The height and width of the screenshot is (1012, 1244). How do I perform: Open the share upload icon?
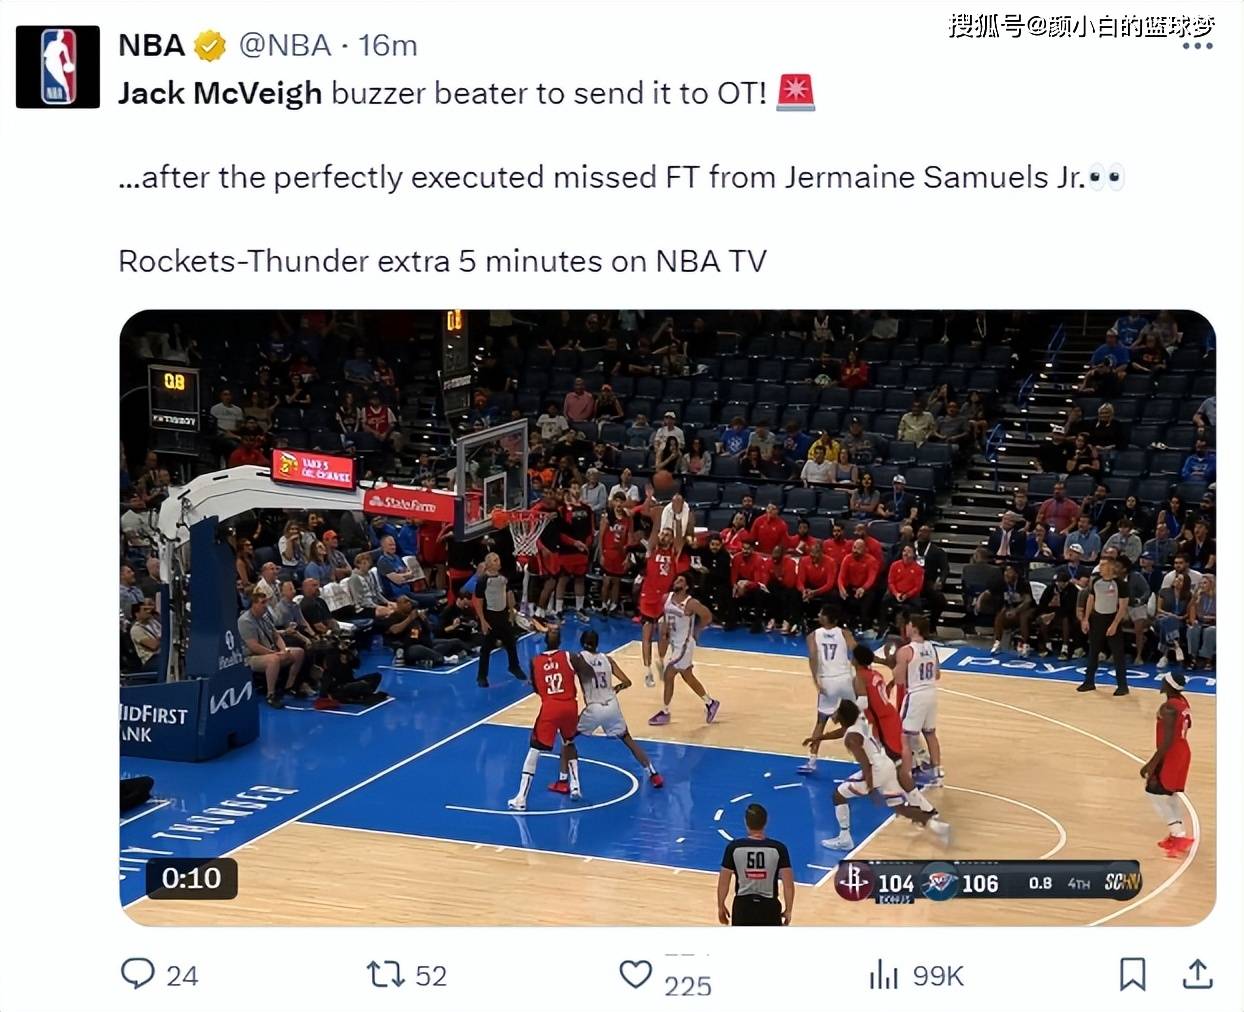[x=1197, y=974]
